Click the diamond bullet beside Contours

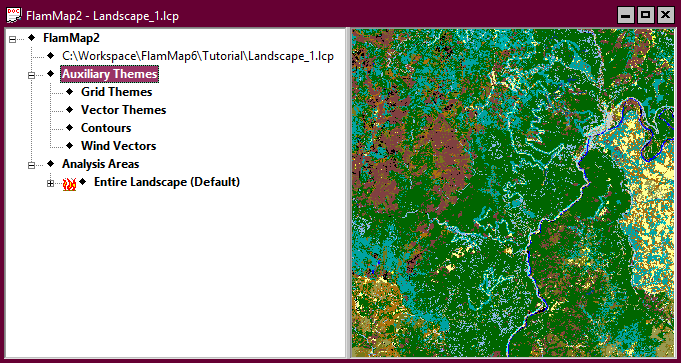tap(69, 128)
